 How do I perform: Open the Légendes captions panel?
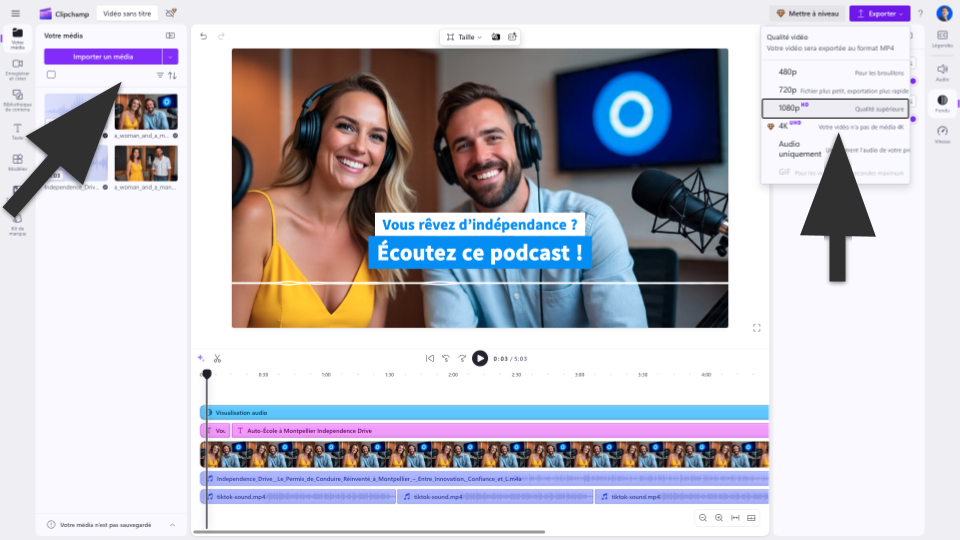pos(942,39)
